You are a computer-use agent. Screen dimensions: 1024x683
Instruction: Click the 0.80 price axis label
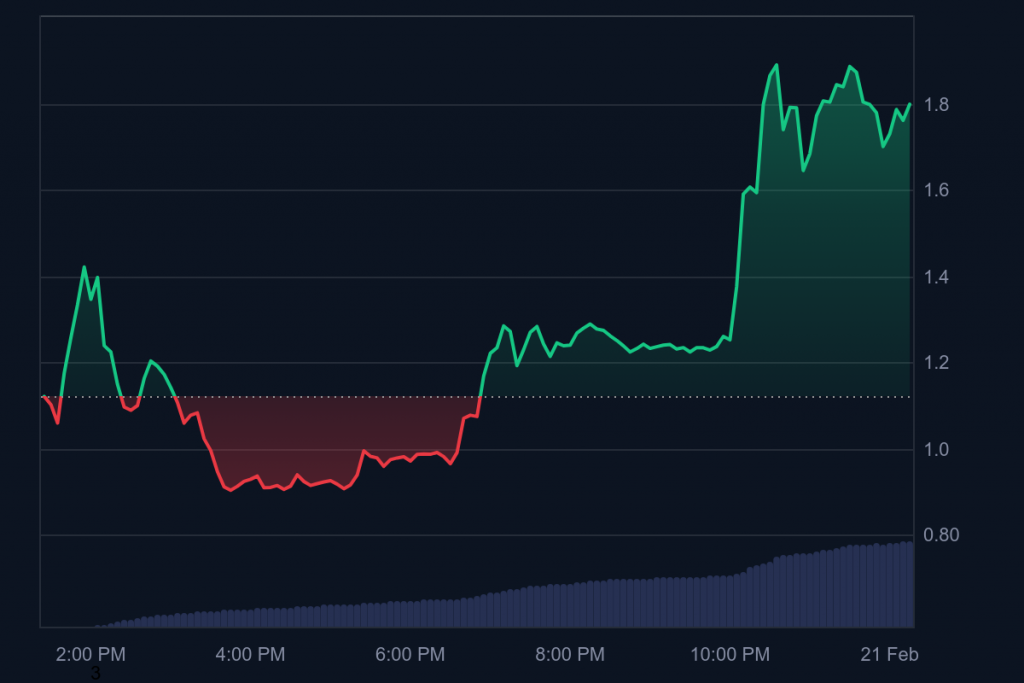(x=941, y=535)
